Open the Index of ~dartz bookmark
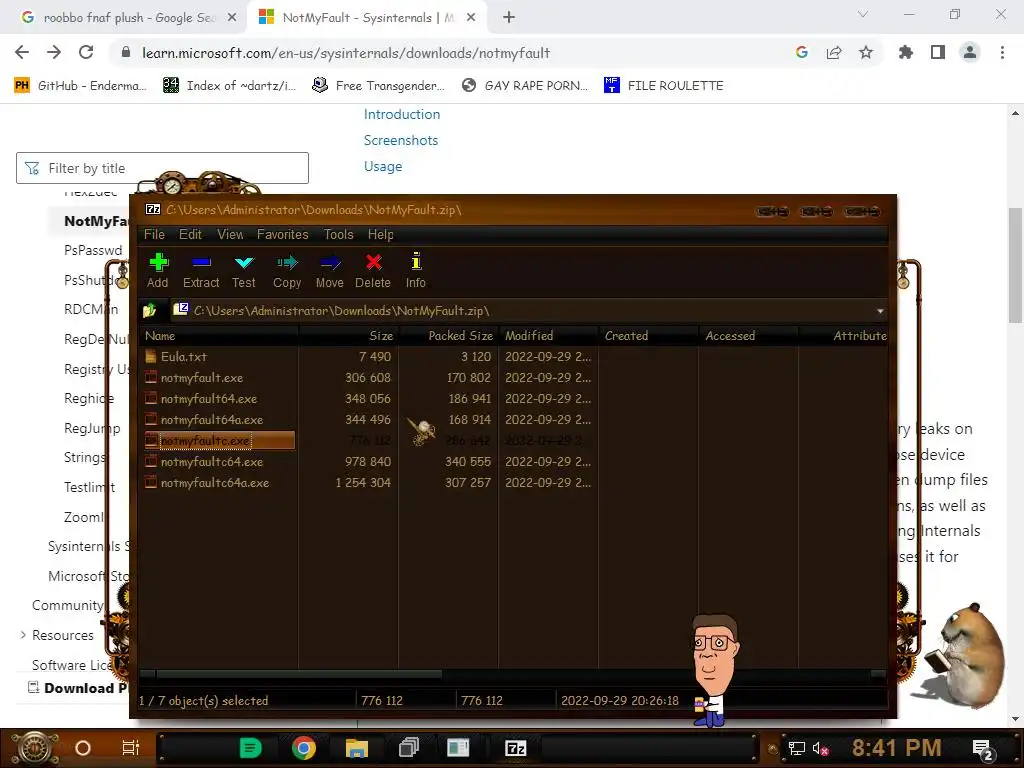This screenshot has width=1024, height=768. [x=229, y=86]
